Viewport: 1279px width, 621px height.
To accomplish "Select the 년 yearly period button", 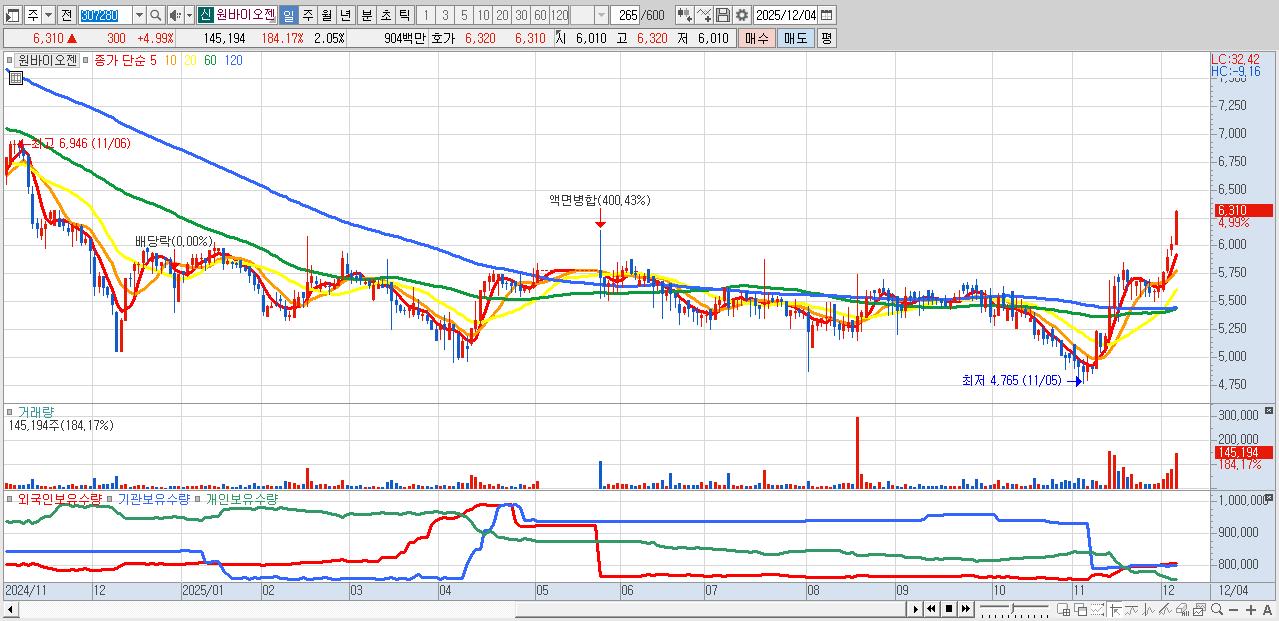I will click(x=345, y=15).
